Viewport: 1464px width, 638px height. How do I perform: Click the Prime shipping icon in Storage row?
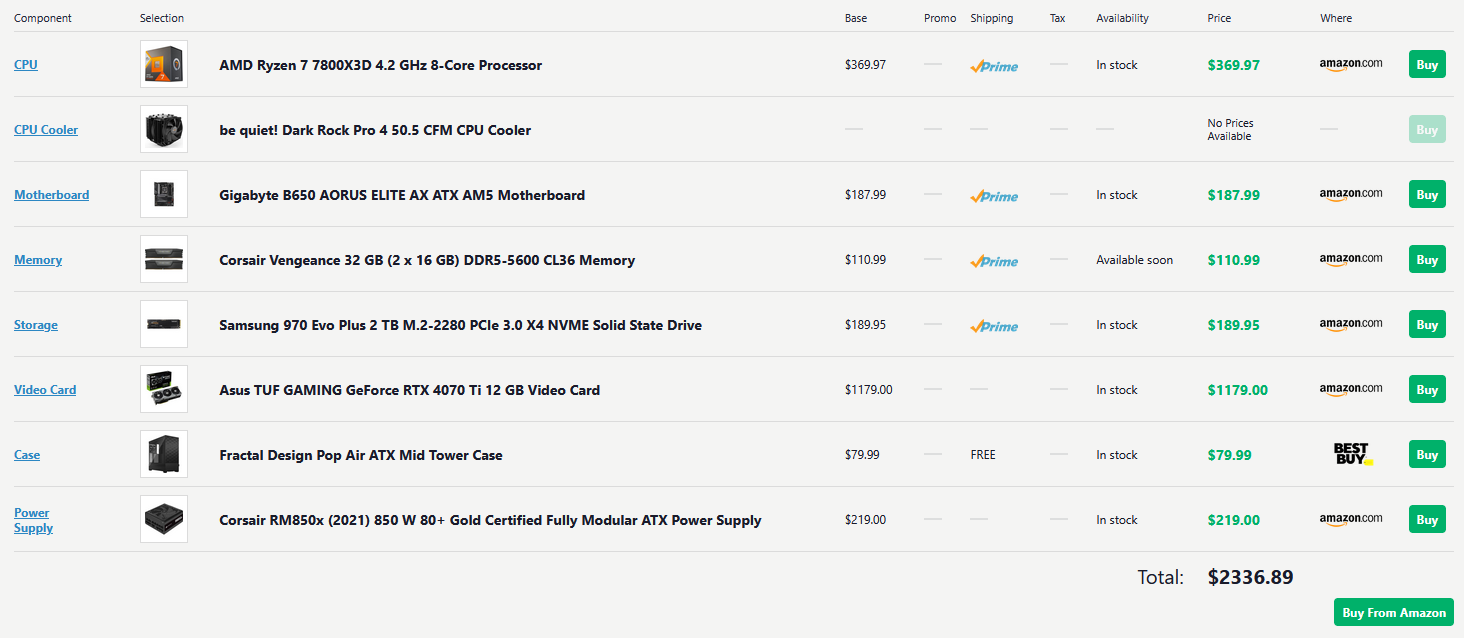(994, 326)
